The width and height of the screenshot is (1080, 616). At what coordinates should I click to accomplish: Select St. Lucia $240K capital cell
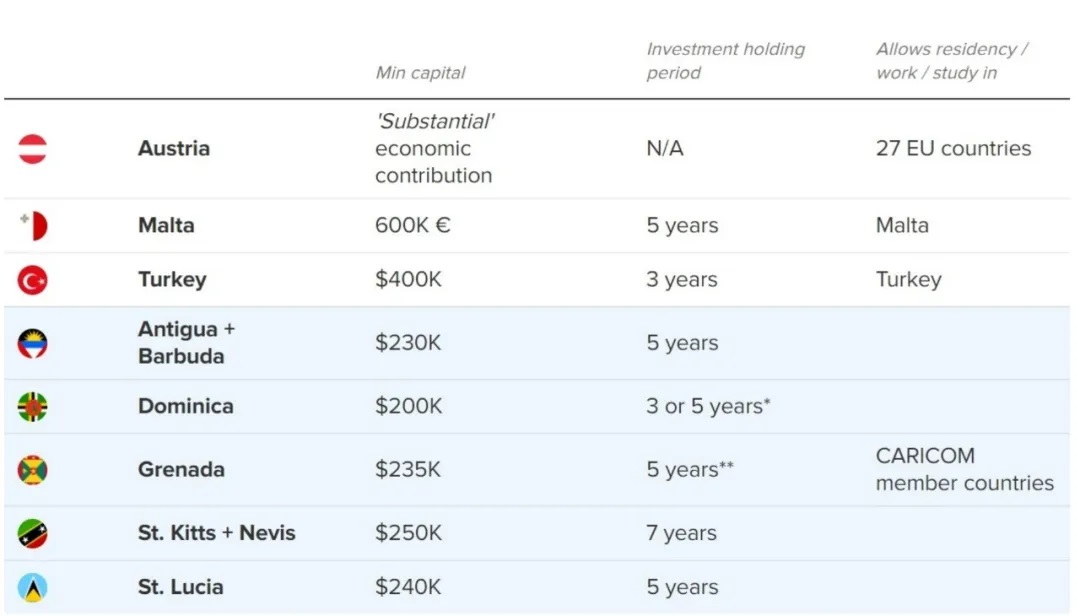408,587
